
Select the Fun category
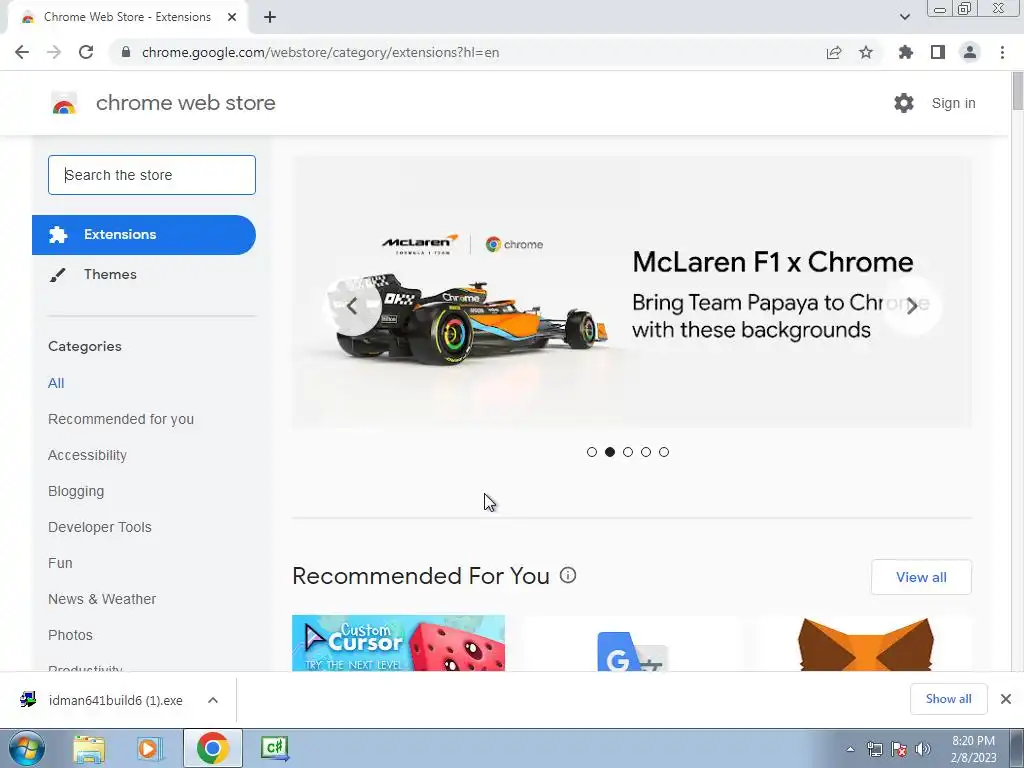point(60,563)
